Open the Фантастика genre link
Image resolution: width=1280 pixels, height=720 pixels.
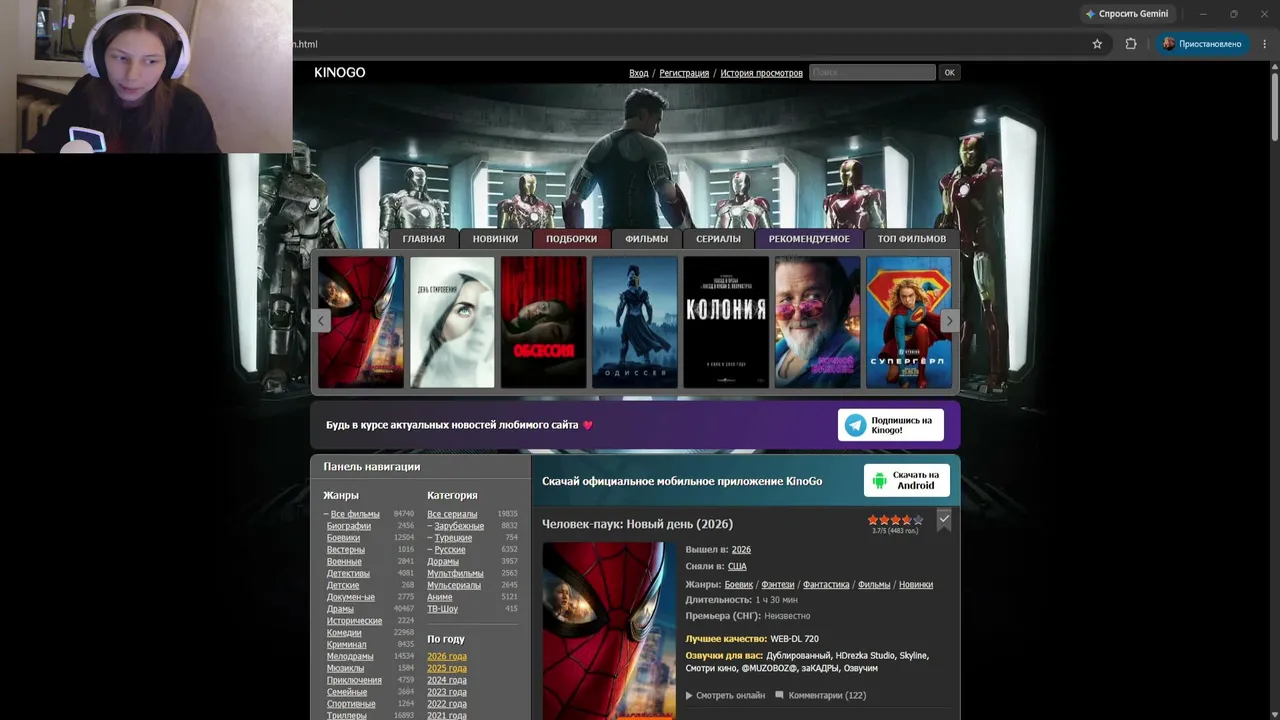(826, 585)
